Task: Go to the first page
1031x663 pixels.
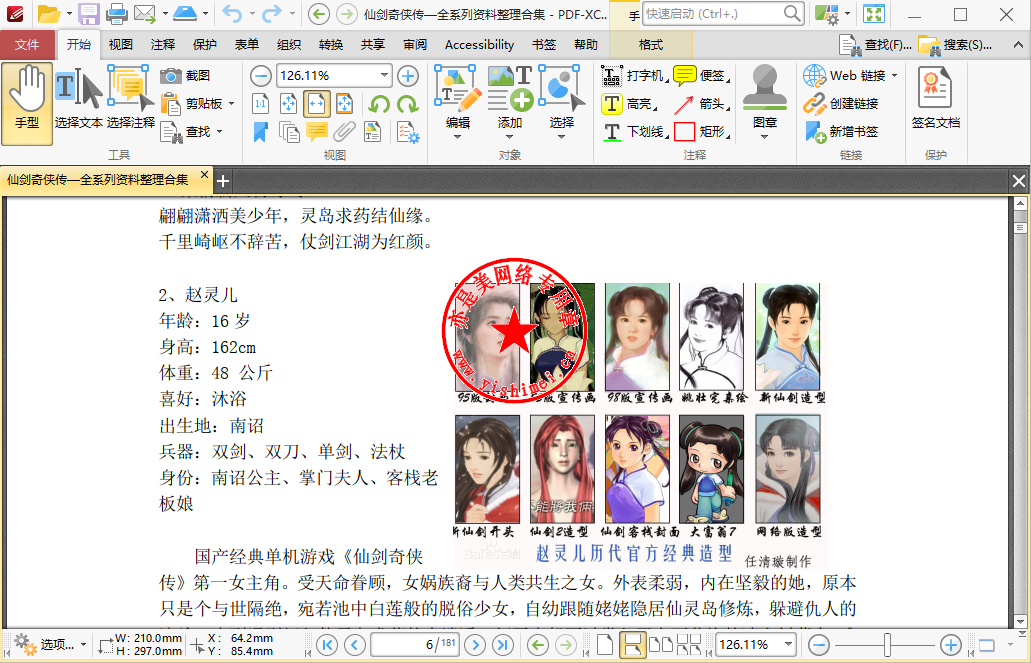Action: (x=327, y=645)
